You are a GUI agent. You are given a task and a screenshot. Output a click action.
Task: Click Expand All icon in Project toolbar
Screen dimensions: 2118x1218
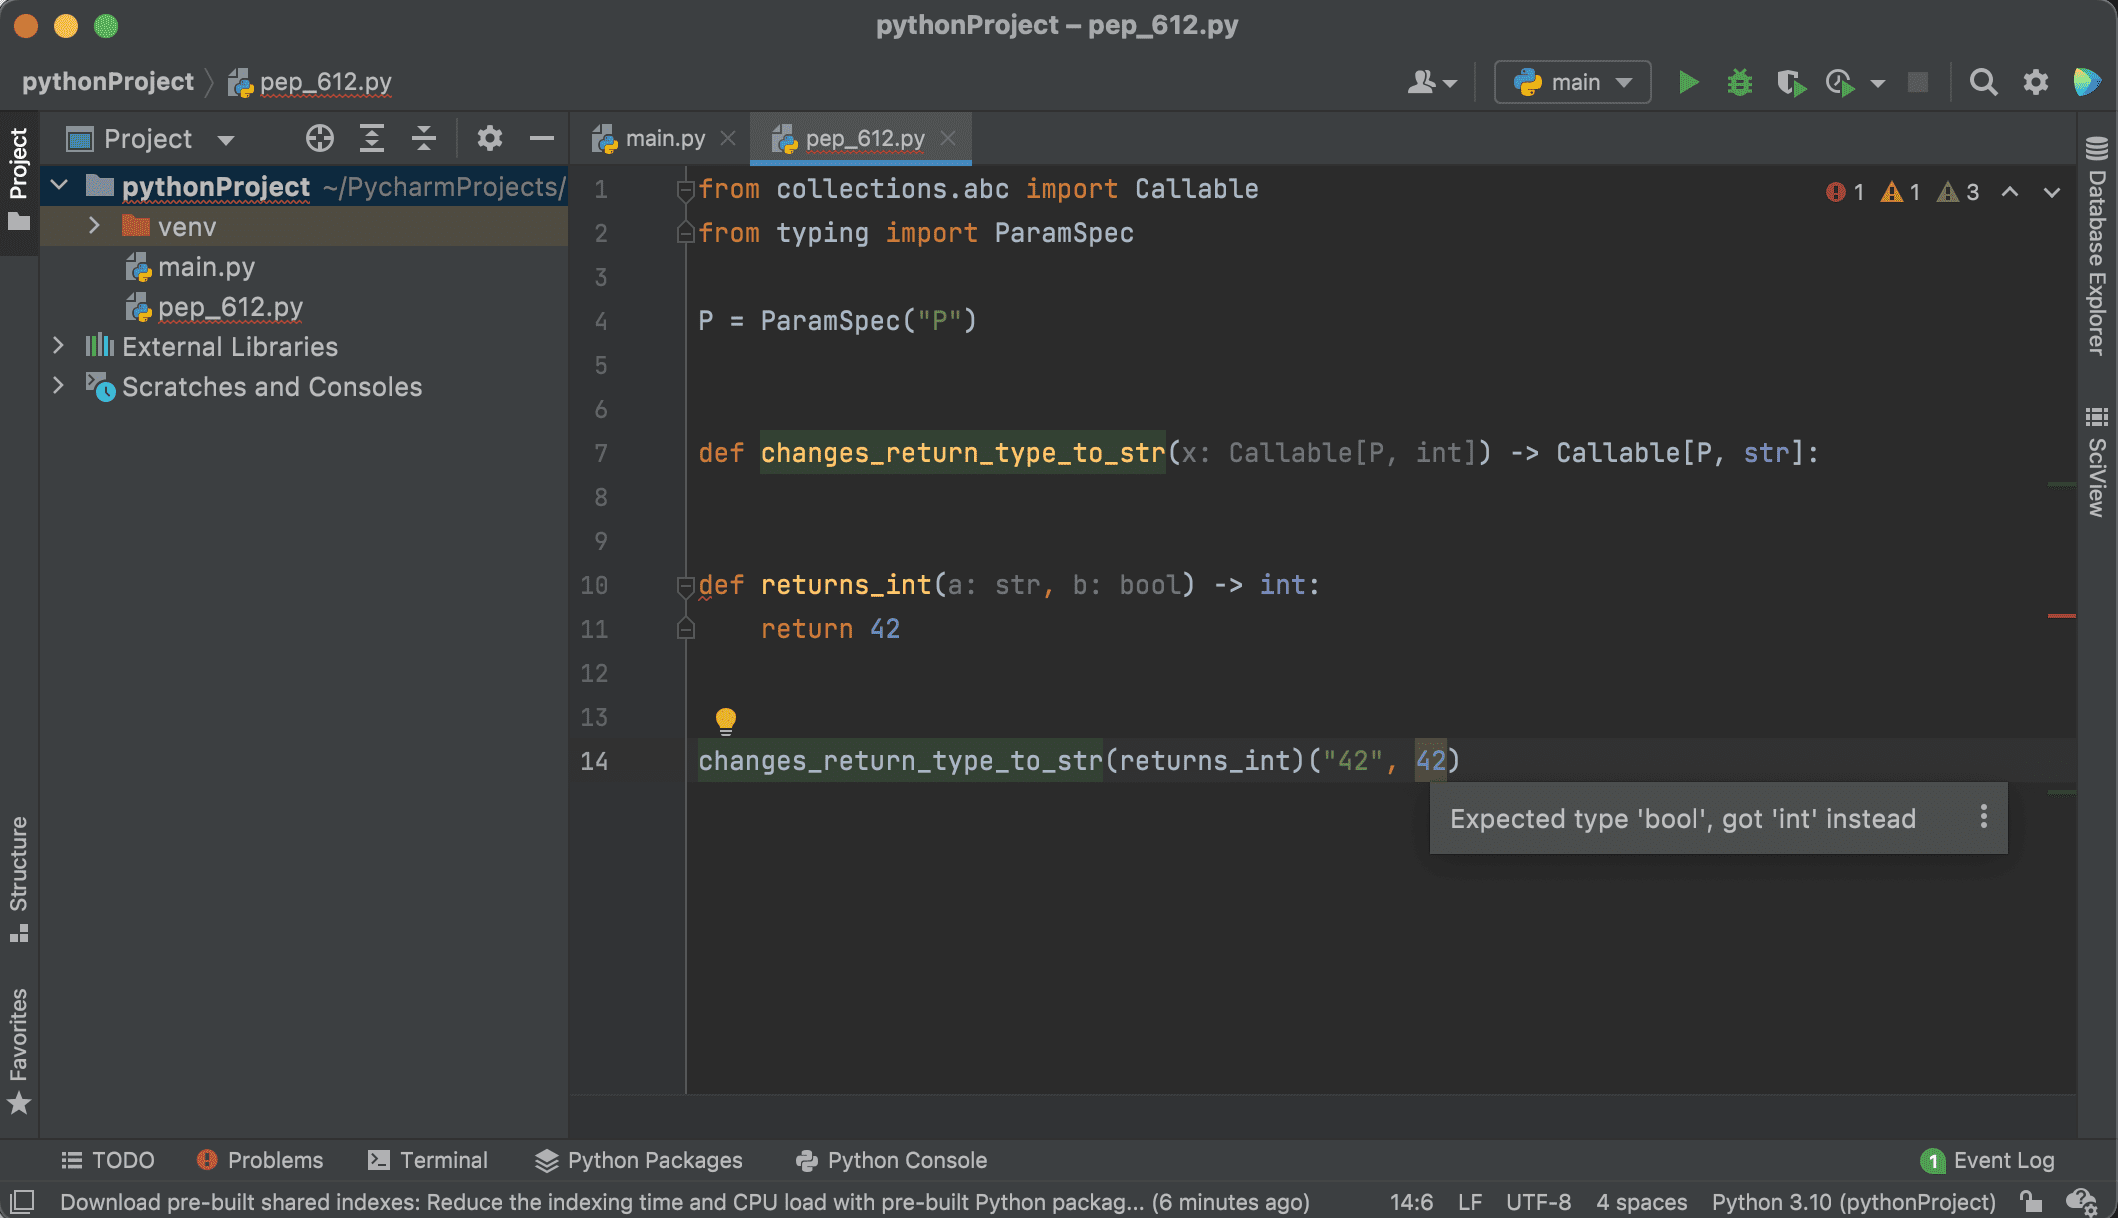click(372, 138)
